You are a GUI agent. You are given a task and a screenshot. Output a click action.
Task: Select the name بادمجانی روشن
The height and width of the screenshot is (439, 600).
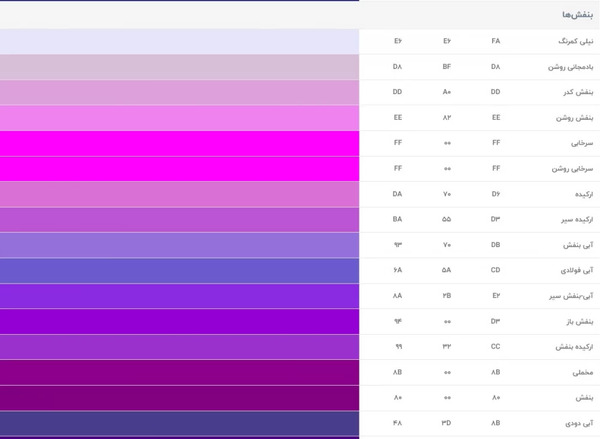pyautogui.click(x=571, y=67)
